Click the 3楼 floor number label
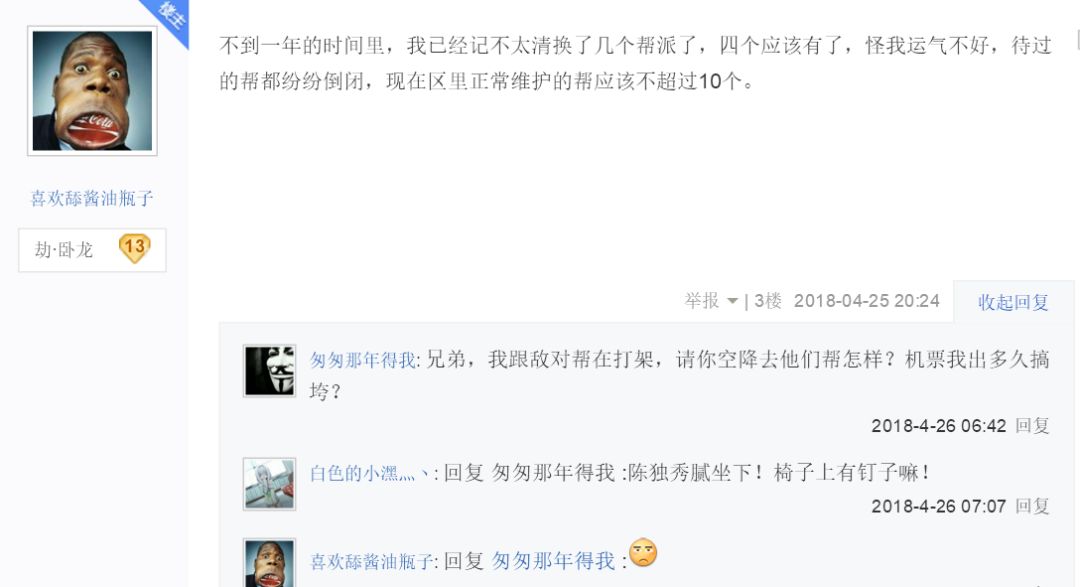Screen dimensions: 1080x587 coord(767,300)
